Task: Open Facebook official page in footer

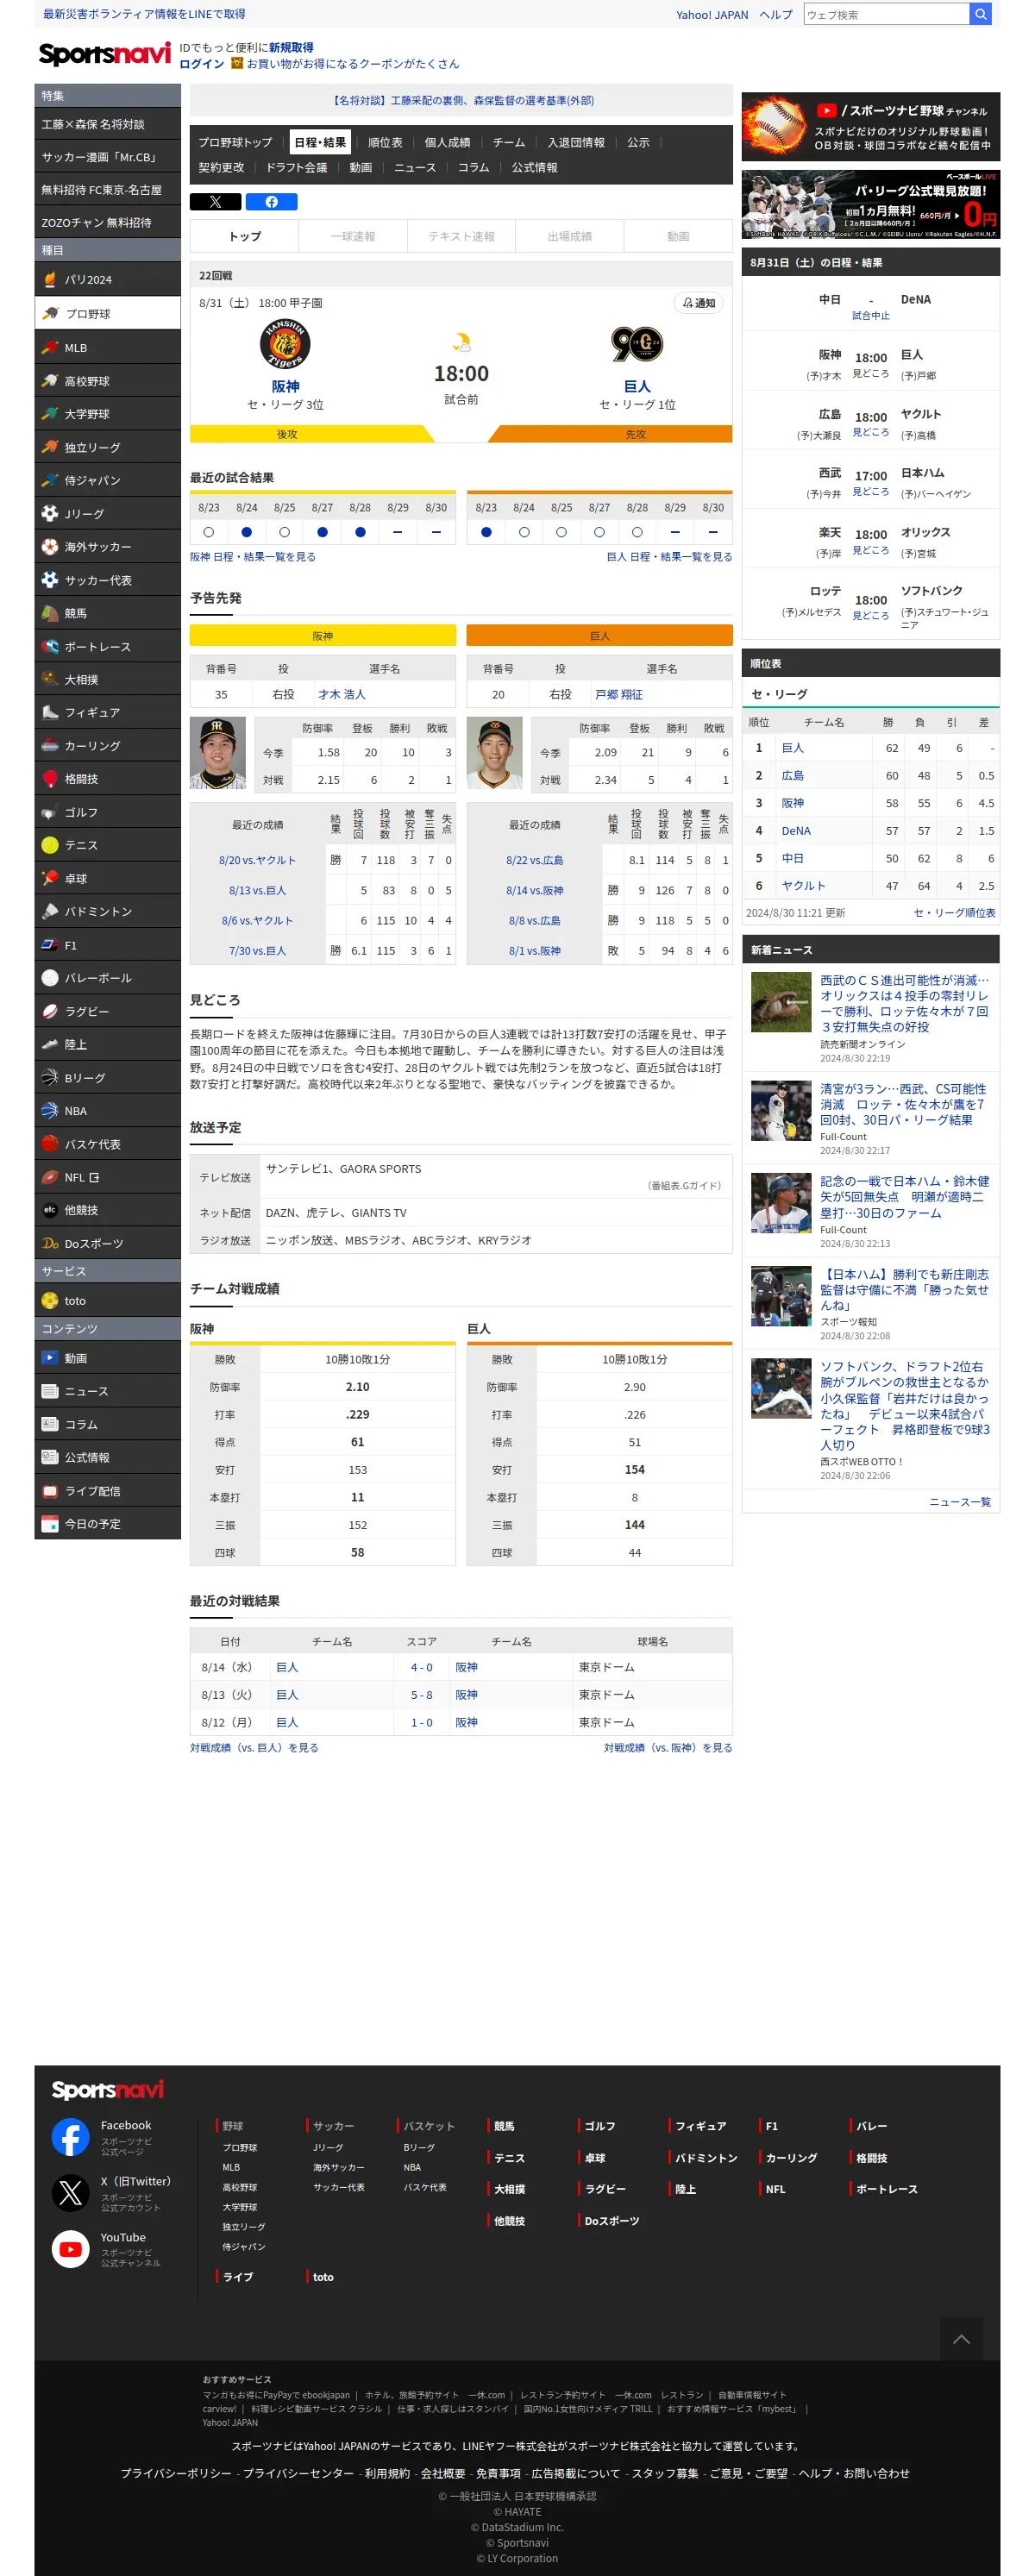Action: (x=70, y=2138)
